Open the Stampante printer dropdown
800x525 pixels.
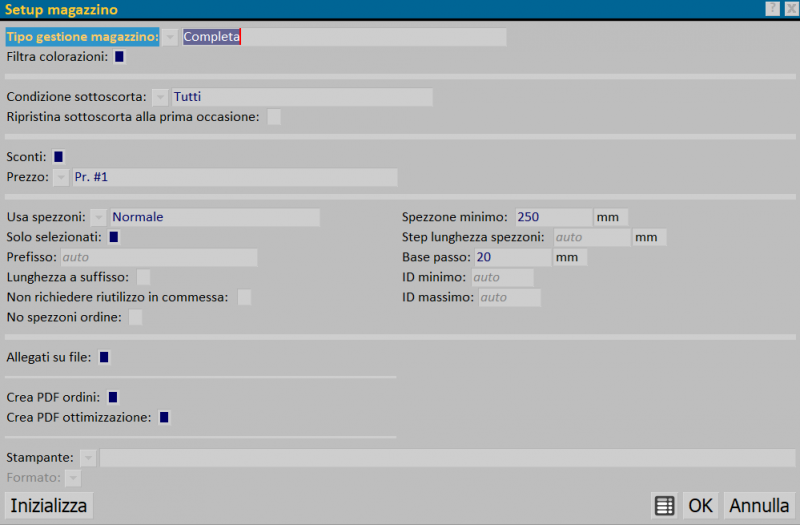(88, 458)
